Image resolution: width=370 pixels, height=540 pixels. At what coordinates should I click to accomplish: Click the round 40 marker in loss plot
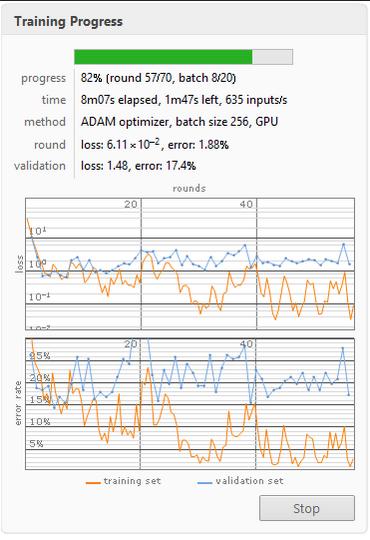point(246,204)
